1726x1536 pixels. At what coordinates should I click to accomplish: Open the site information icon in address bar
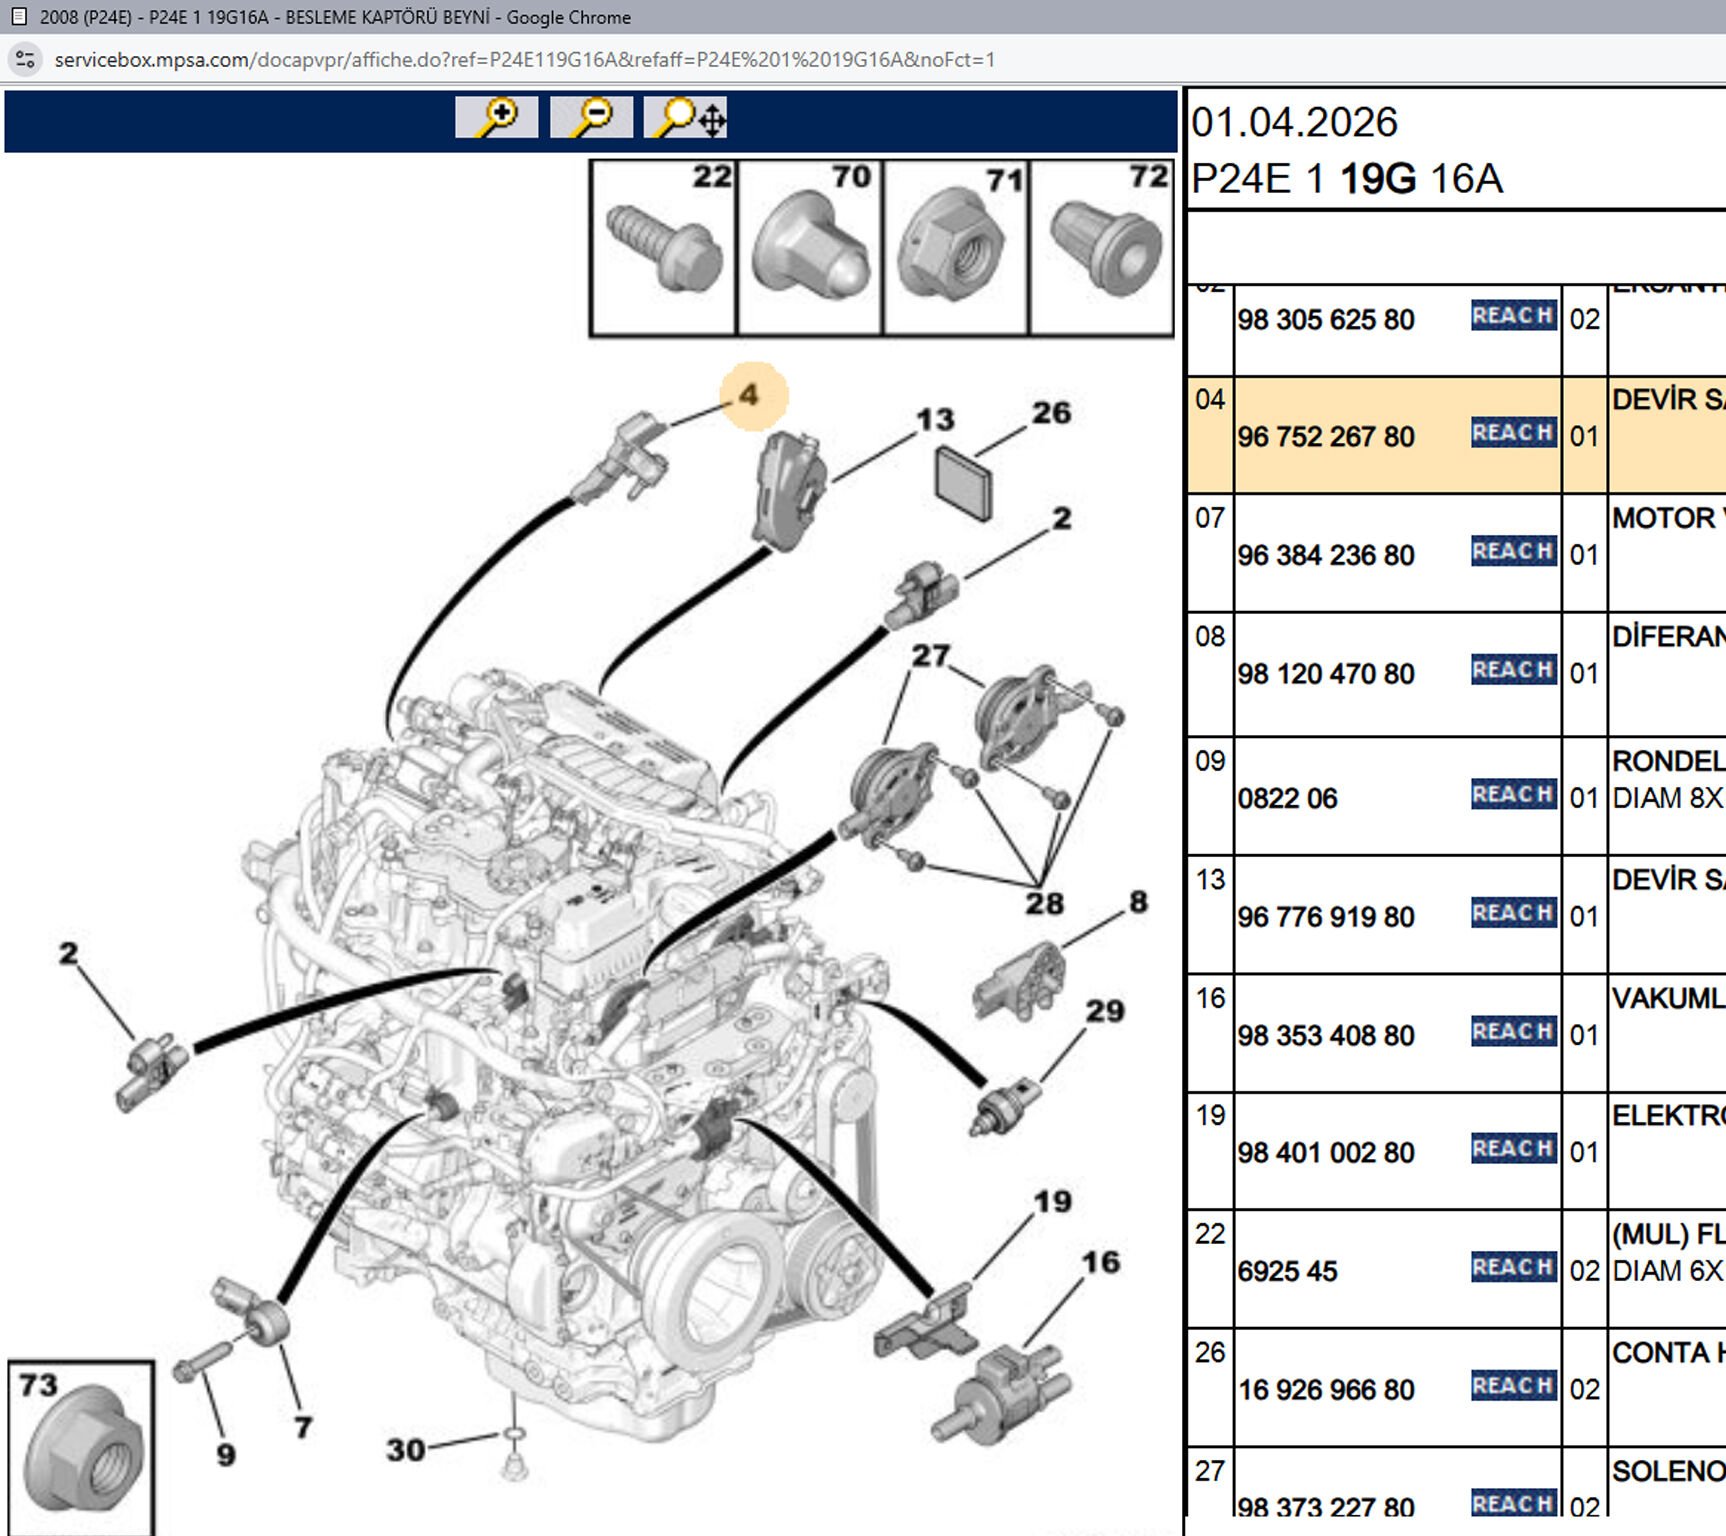tap(25, 59)
